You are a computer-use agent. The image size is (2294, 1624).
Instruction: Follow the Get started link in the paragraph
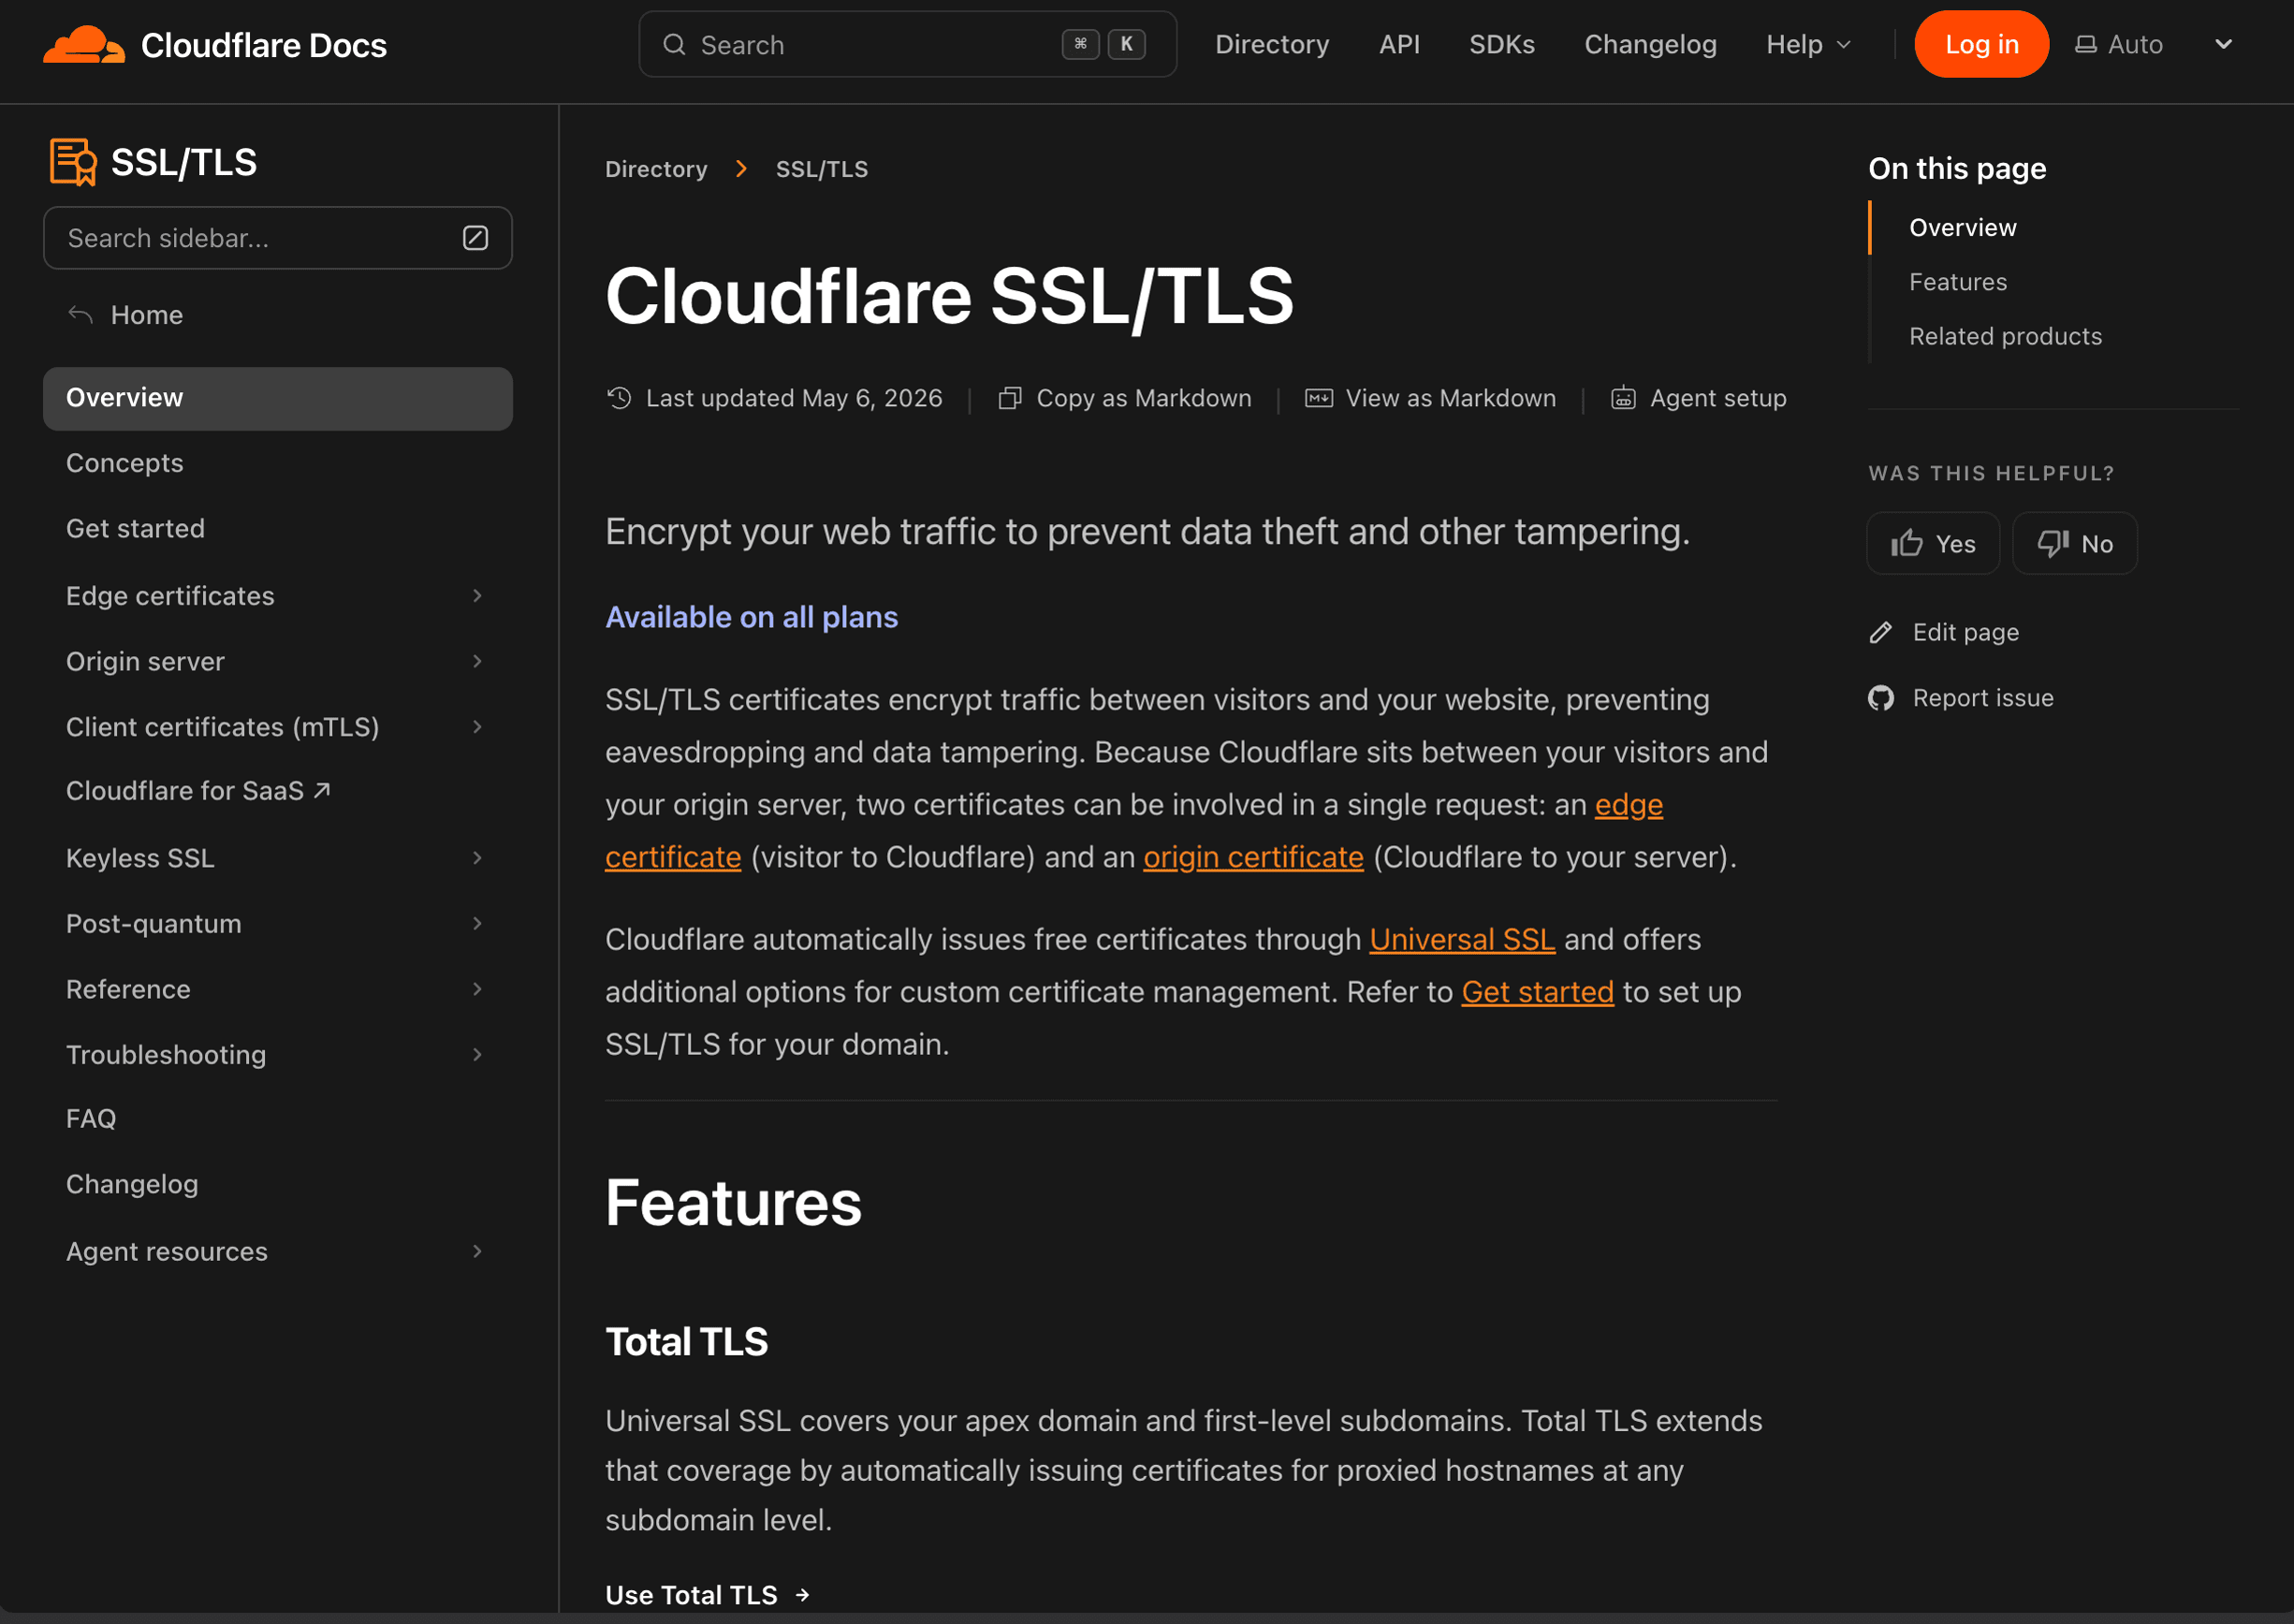(x=1537, y=992)
